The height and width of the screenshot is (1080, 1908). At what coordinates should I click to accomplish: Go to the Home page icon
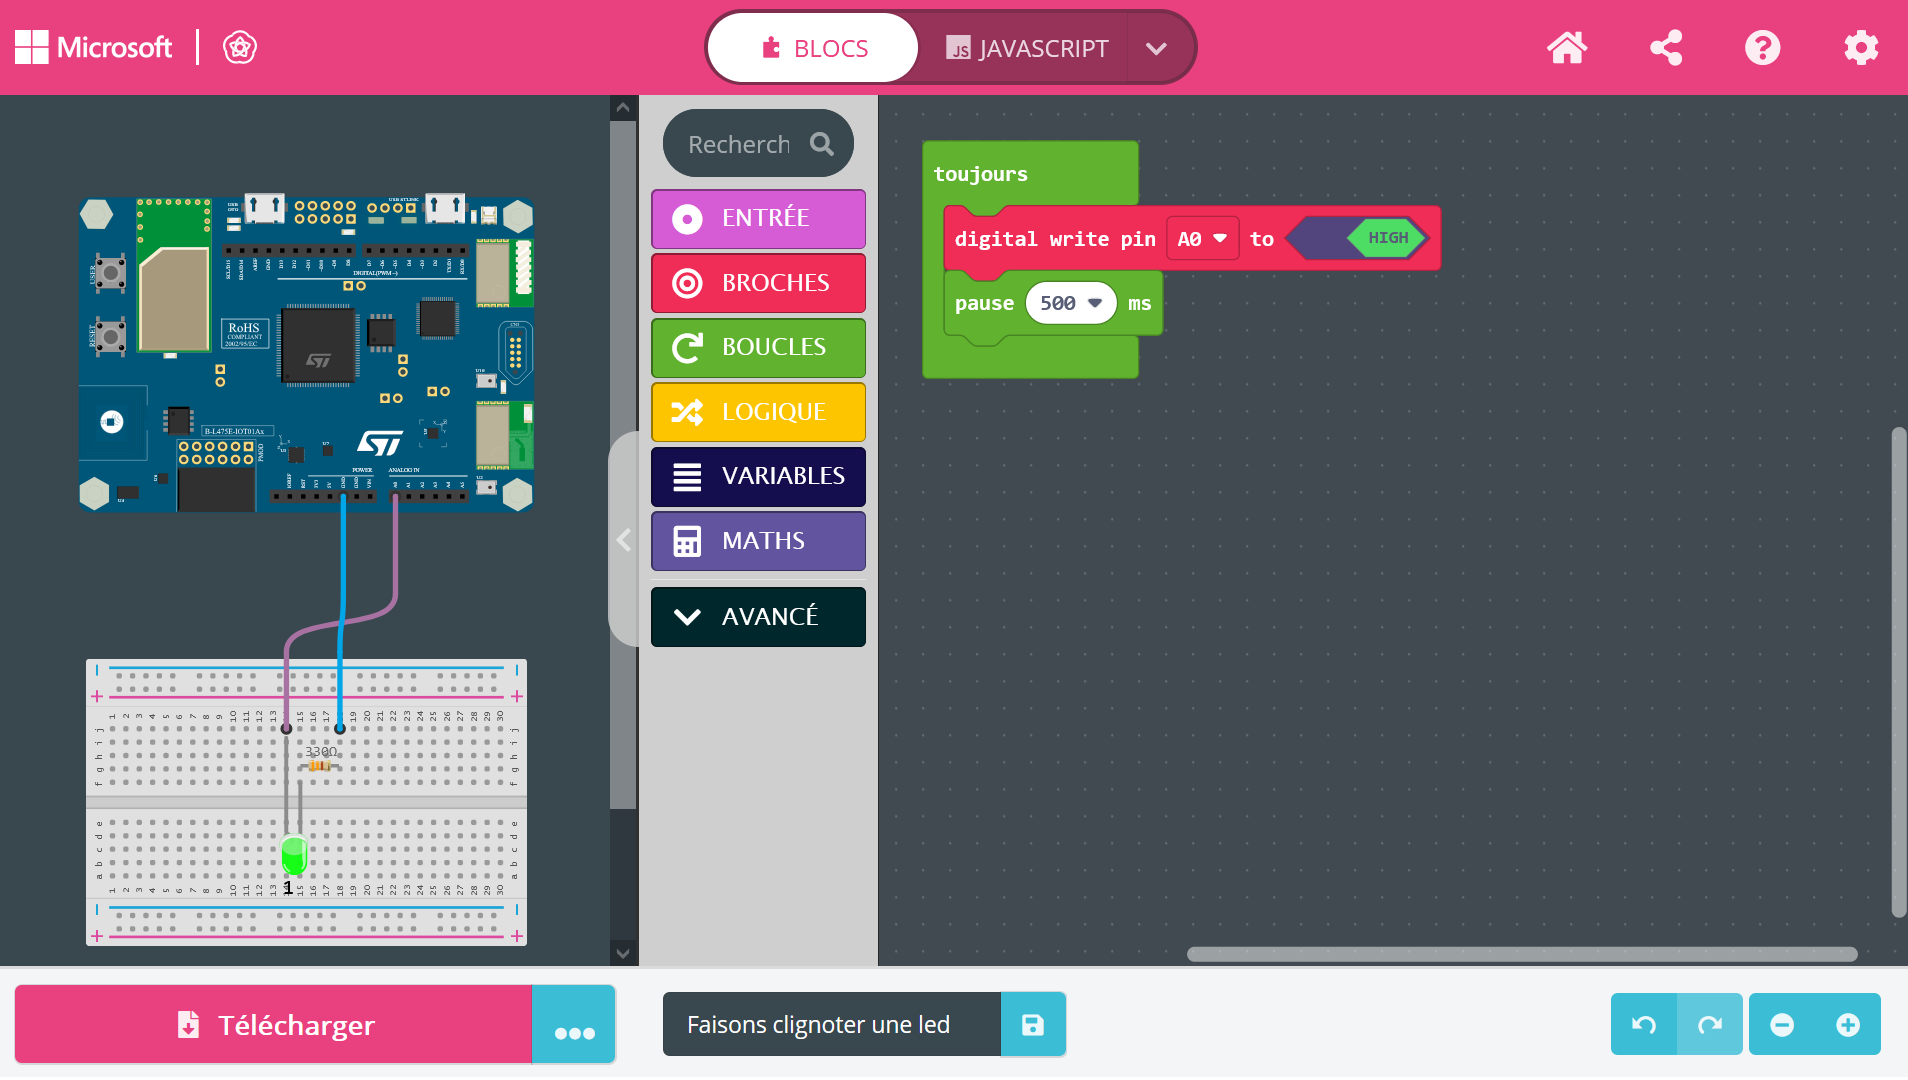(x=1566, y=48)
